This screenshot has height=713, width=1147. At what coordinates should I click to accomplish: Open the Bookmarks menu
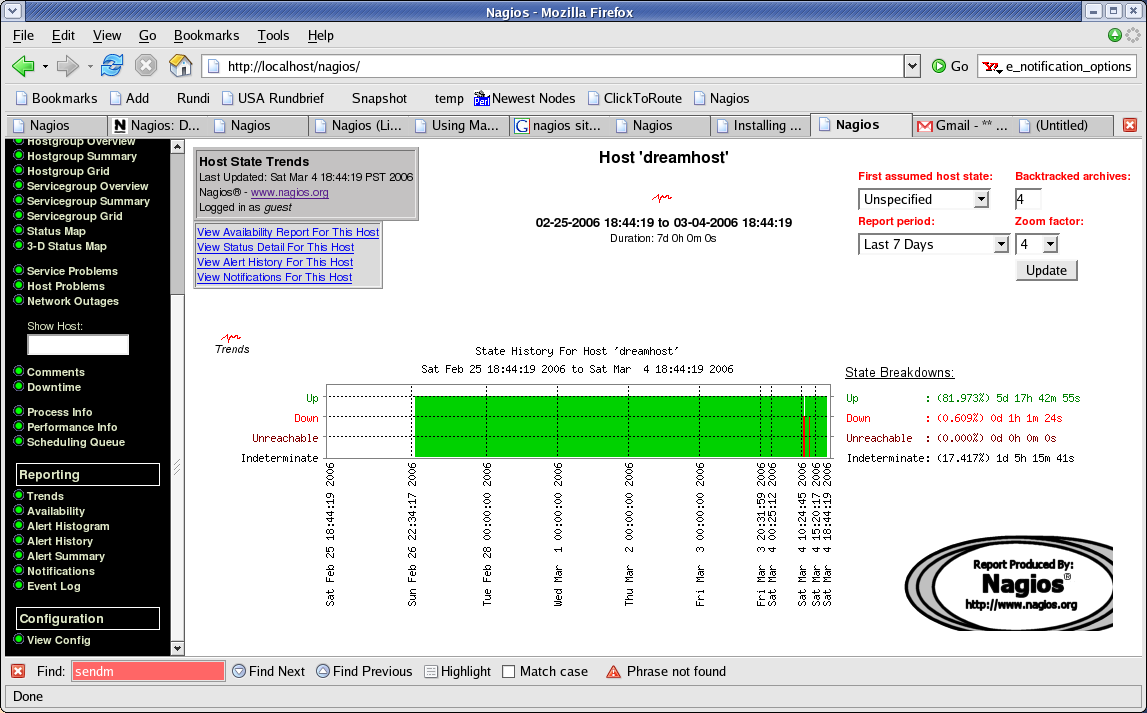coord(206,35)
